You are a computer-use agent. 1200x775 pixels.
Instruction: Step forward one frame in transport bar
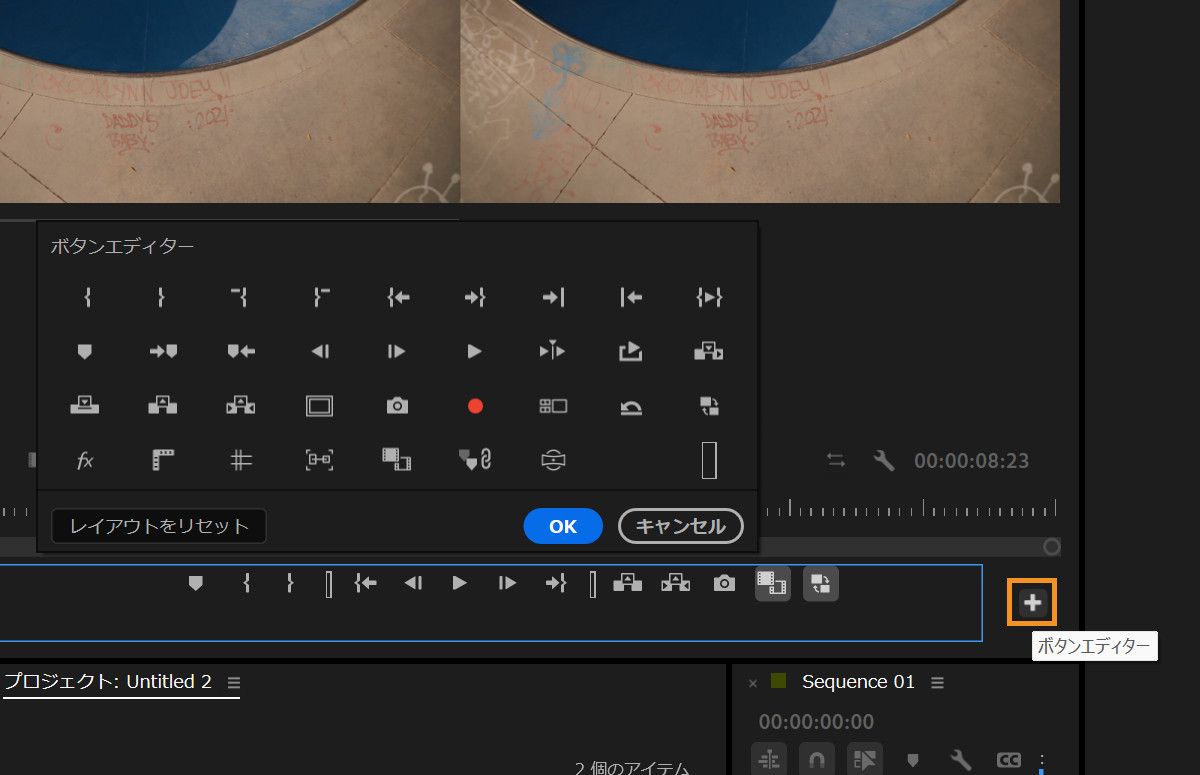(x=507, y=583)
